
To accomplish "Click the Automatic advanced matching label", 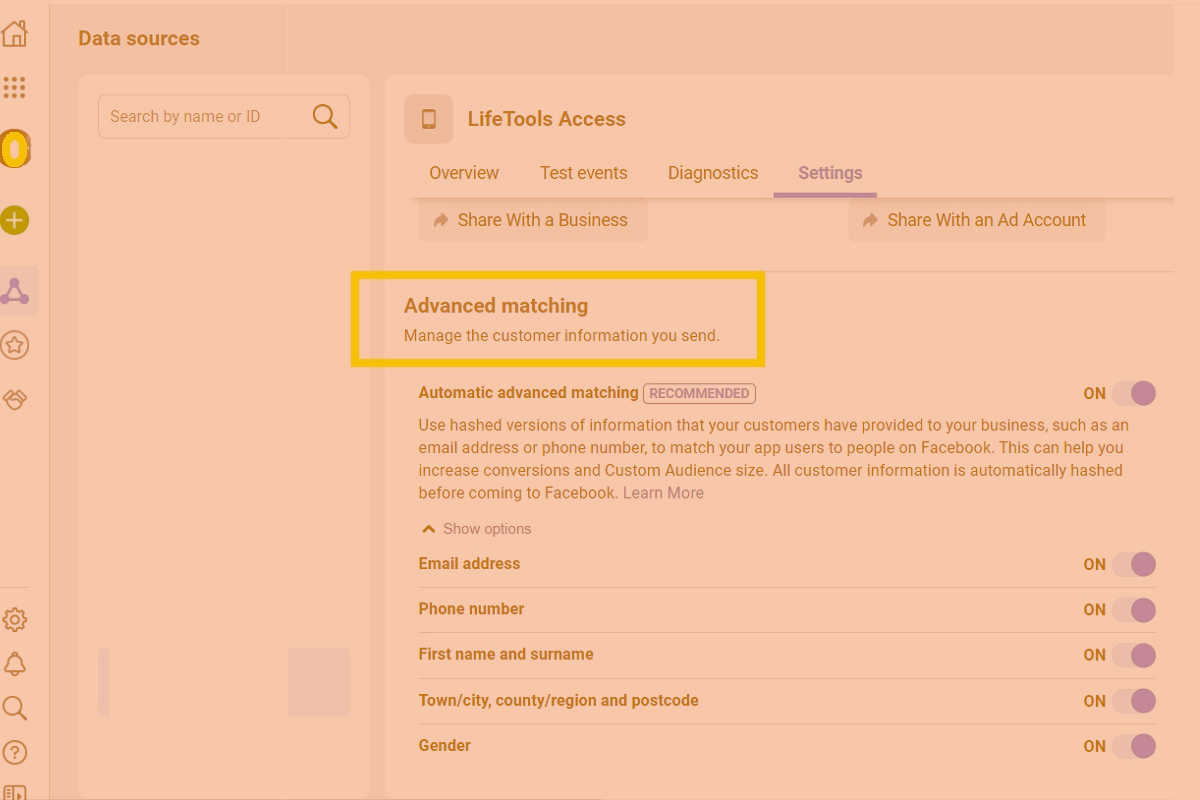I will click(528, 393).
